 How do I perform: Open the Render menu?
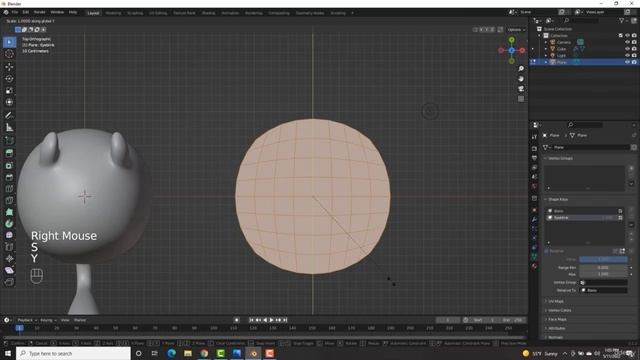point(40,12)
